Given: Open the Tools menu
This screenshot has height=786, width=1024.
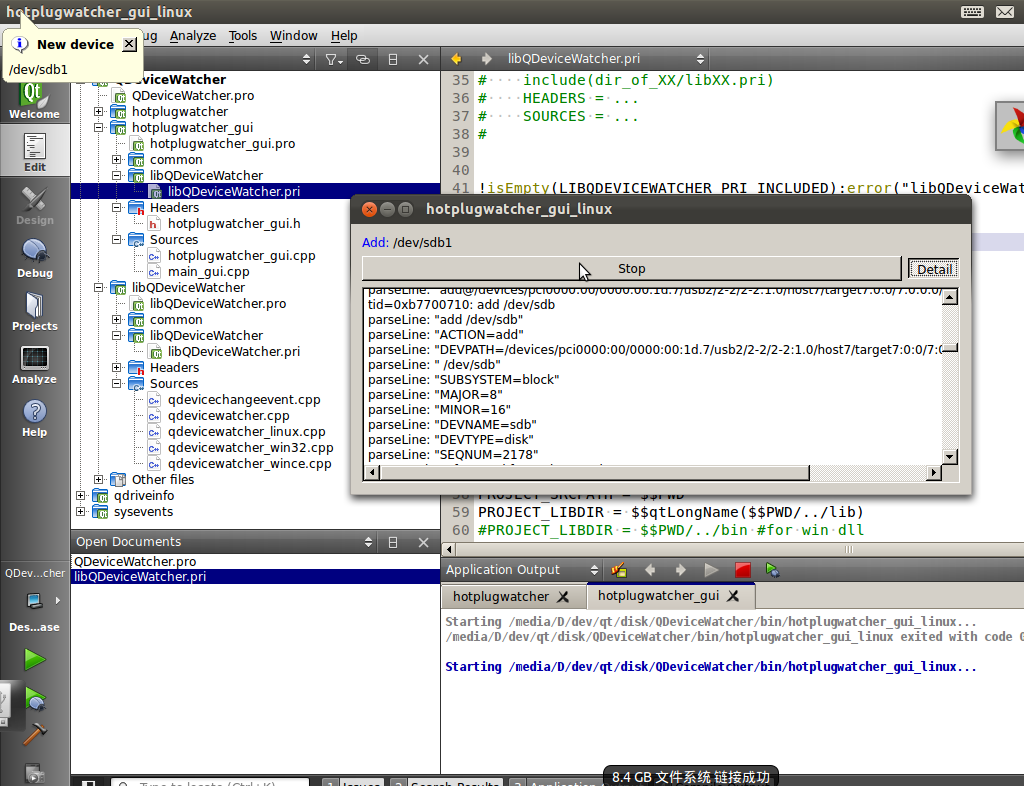Looking at the screenshot, I should point(242,35).
